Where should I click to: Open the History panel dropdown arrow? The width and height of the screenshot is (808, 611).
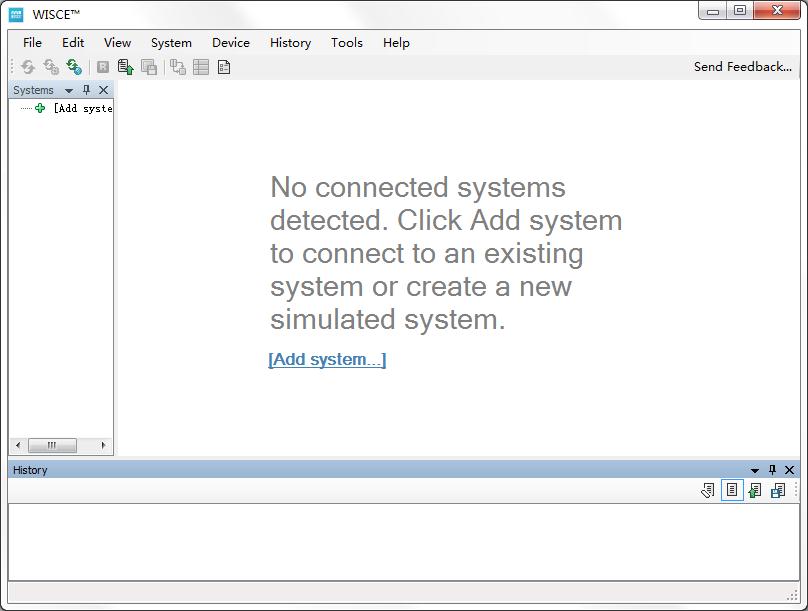pyautogui.click(x=755, y=470)
